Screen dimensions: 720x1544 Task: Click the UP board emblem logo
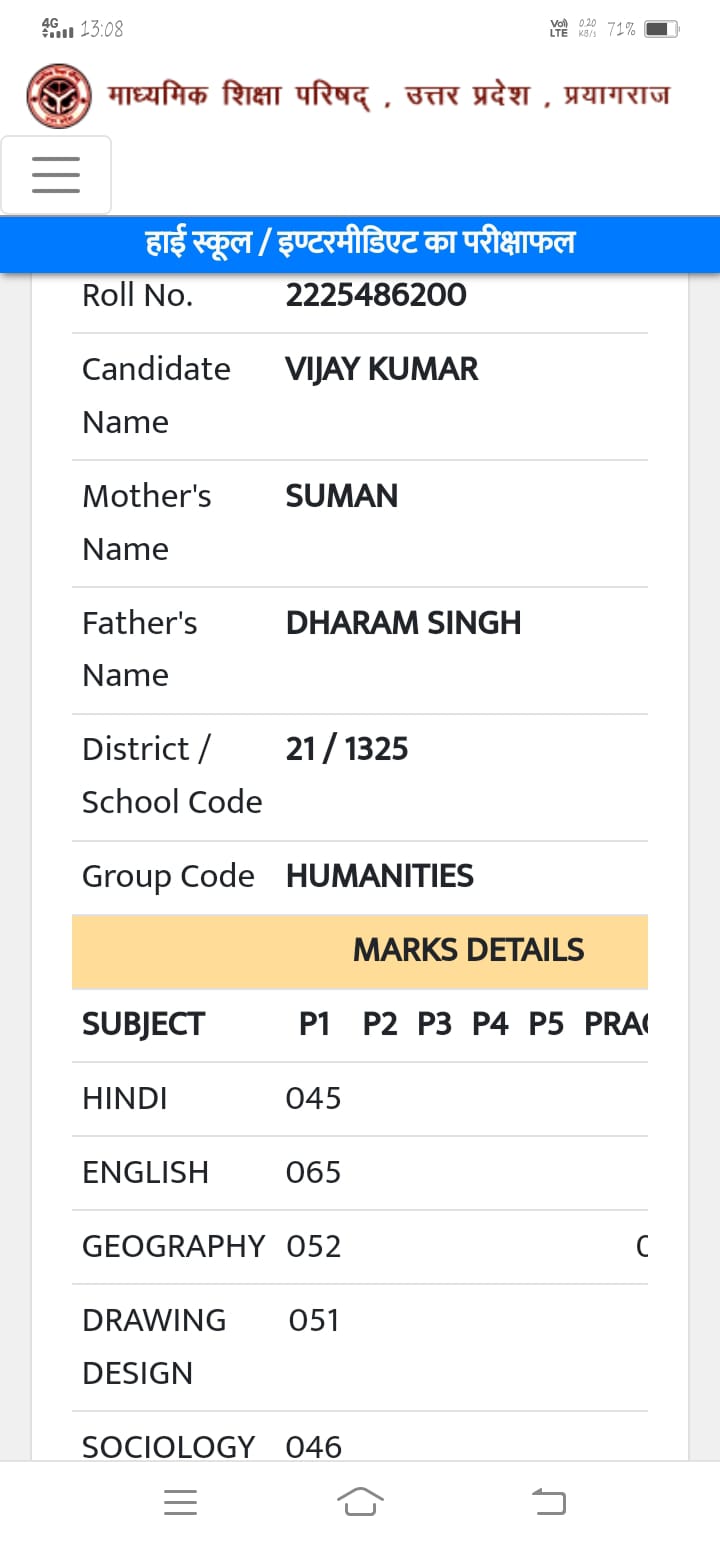(x=59, y=96)
